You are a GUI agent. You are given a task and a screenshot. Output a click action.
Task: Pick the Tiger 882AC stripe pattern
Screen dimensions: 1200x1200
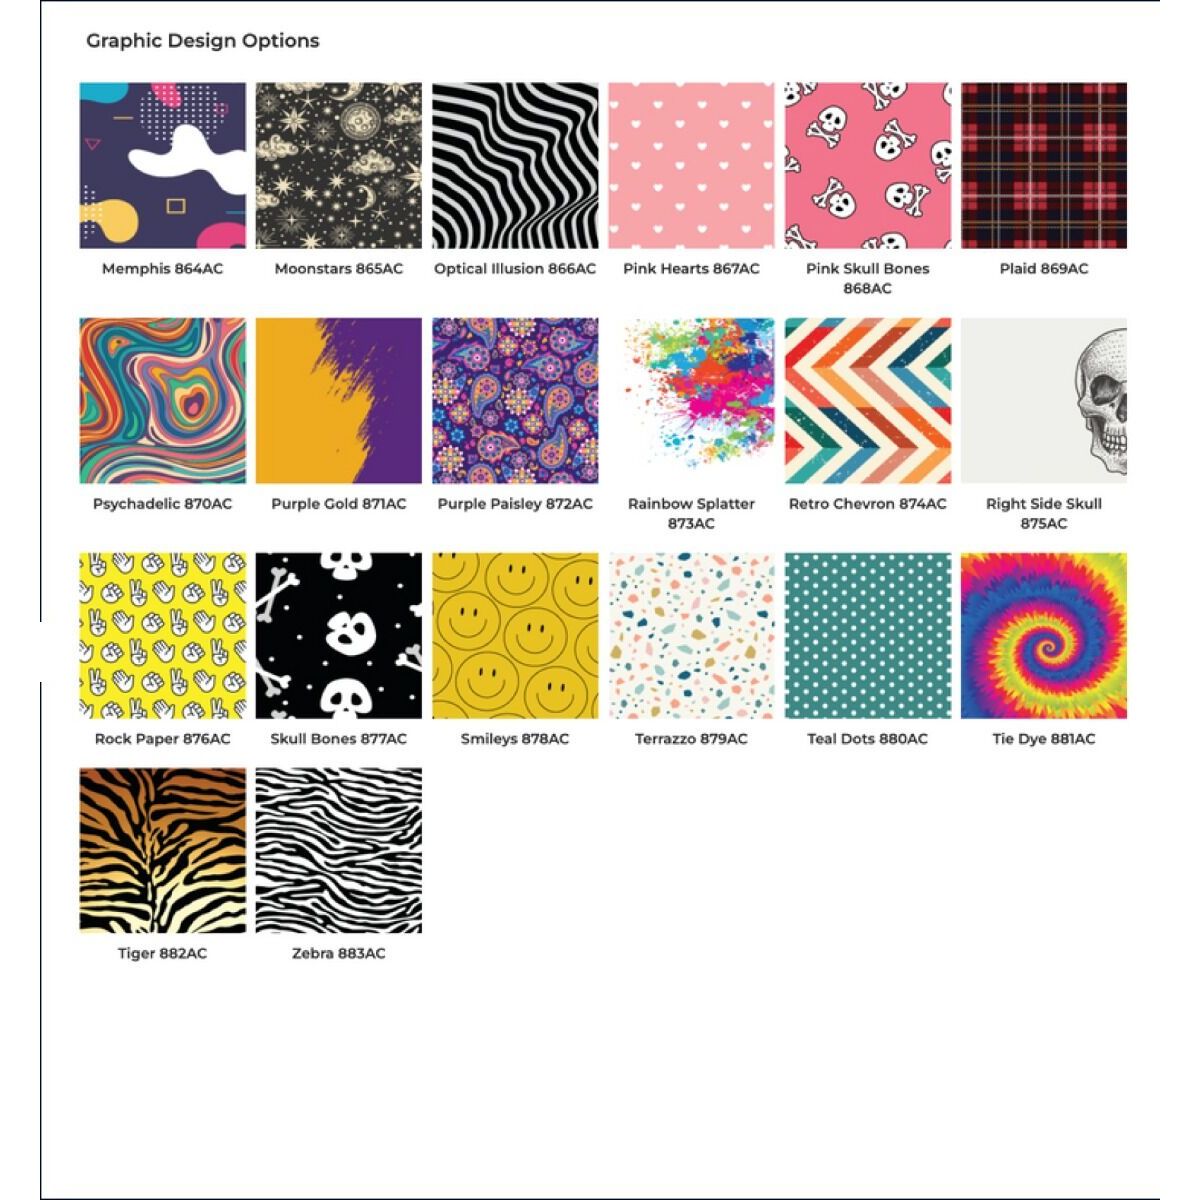[163, 851]
